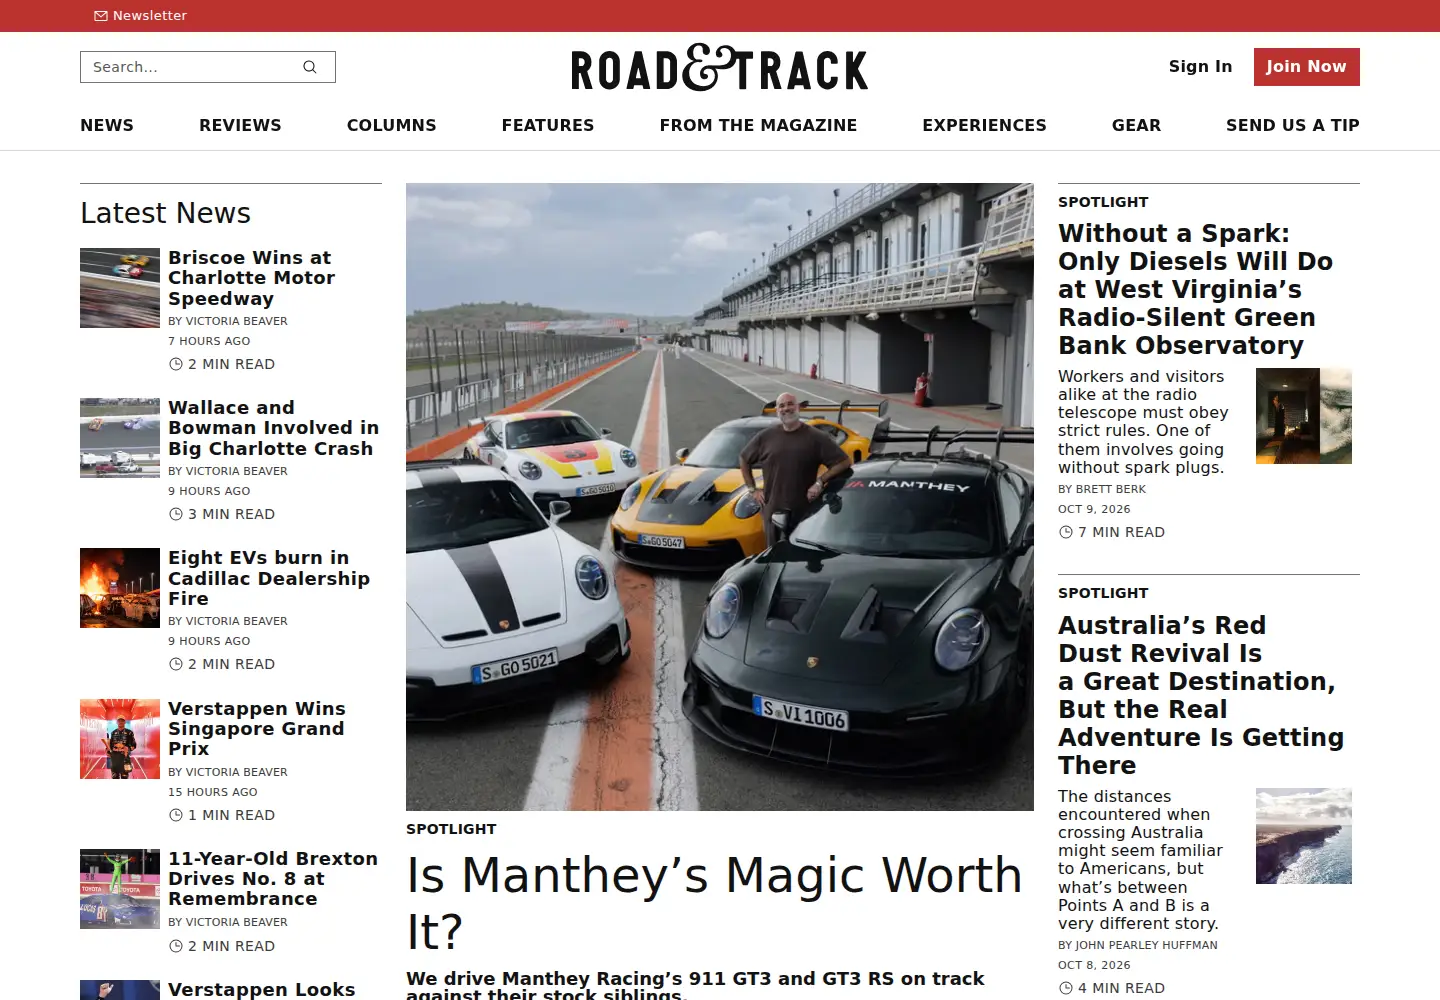Read Eight EVs burn in Cadillac Dealership Fire
1440x1000 pixels.
[269, 578]
